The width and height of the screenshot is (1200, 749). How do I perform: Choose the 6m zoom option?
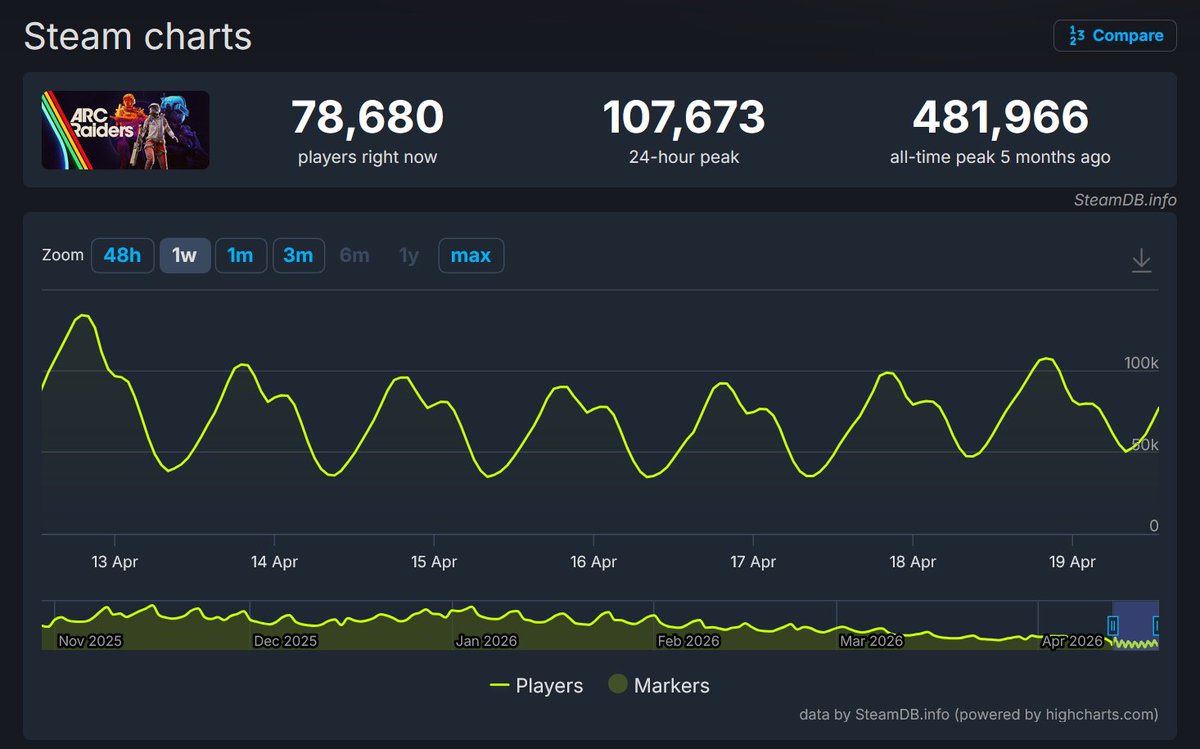354,255
